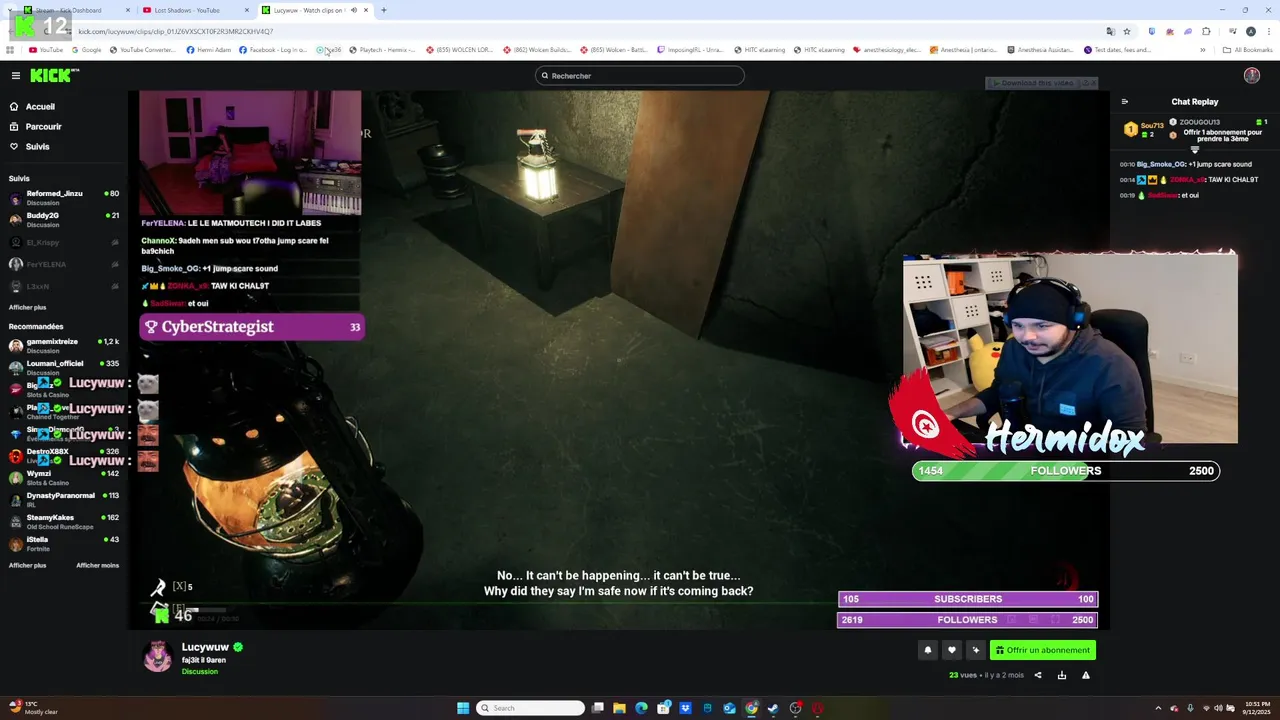Click the Windows taskbar Search box

(x=530, y=708)
